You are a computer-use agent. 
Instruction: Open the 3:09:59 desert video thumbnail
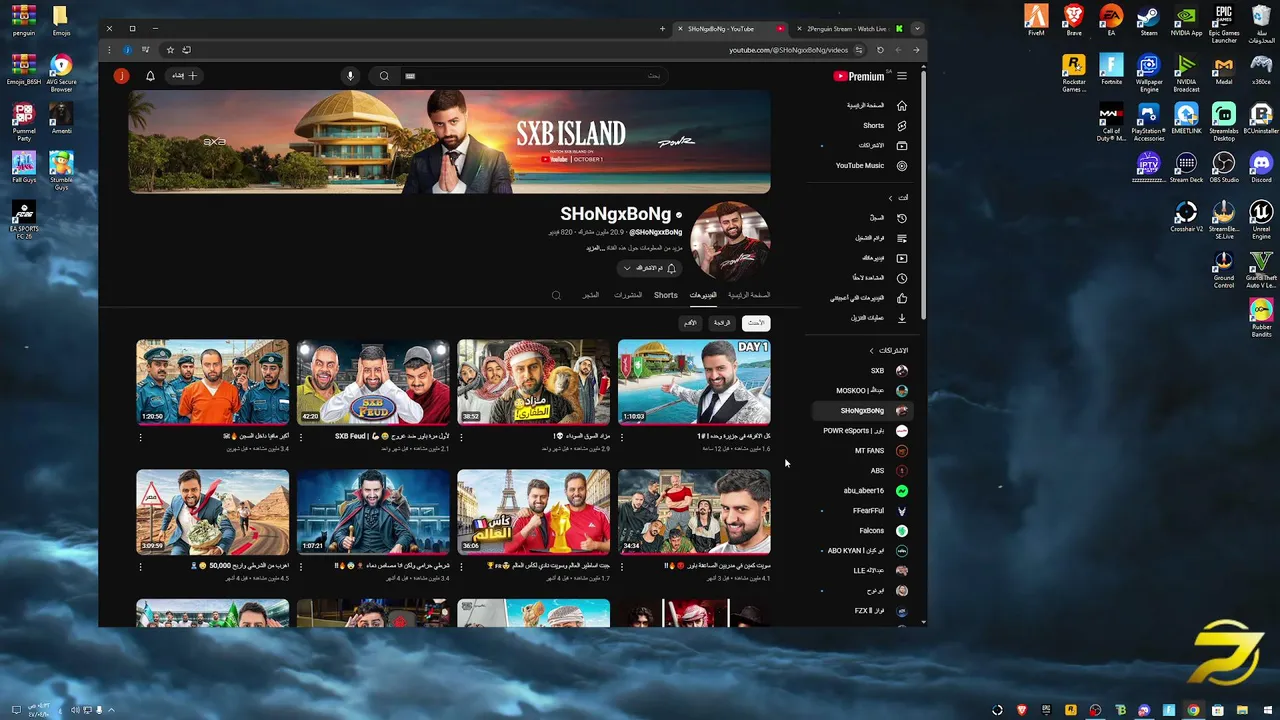click(x=212, y=512)
